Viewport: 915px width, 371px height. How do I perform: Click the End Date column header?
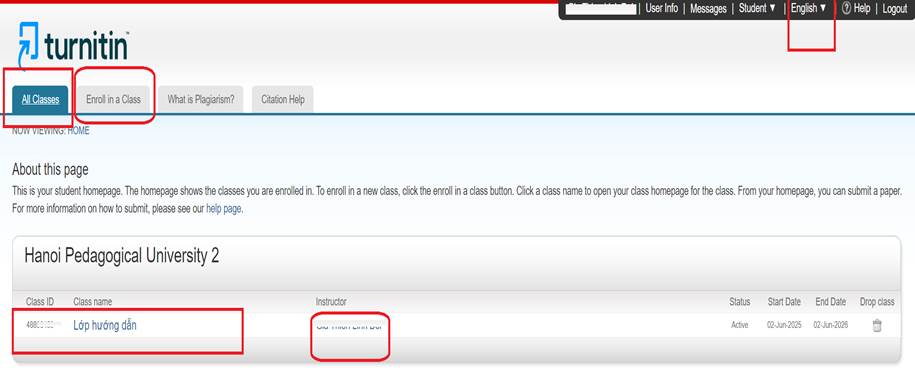point(830,302)
